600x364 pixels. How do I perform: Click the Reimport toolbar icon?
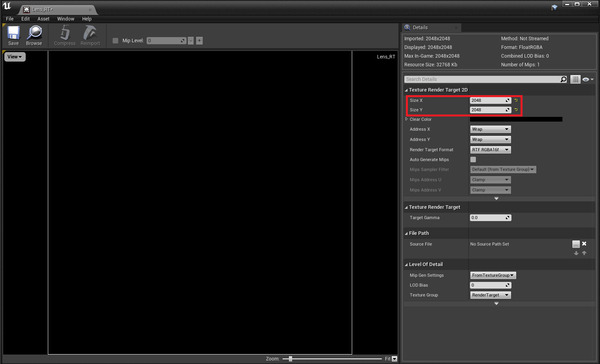90,36
